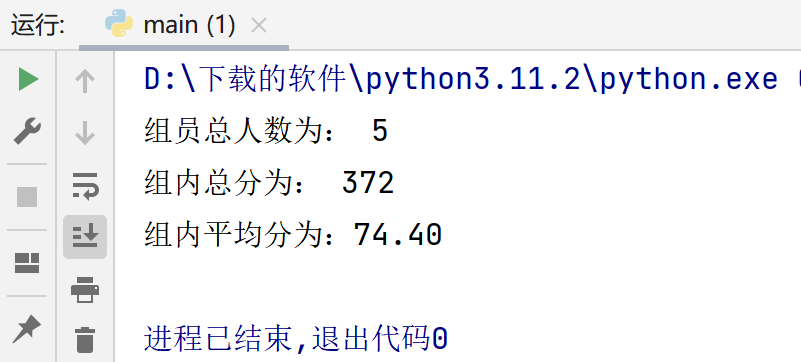Viewport: 801px width, 362px height.
Task: Print console output with the printer icon
Action: click(85, 289)
